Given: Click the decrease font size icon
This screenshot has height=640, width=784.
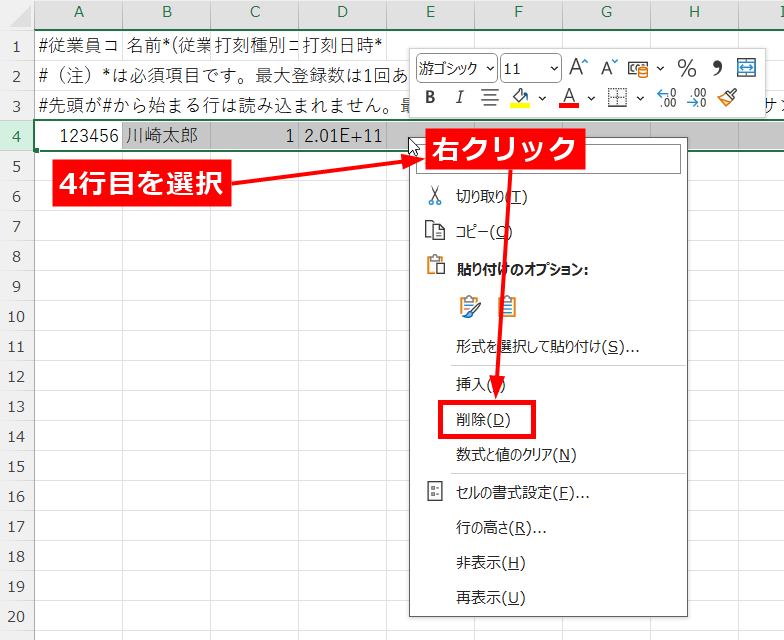Looking at the screenshot, I should [x=608, y=67].
